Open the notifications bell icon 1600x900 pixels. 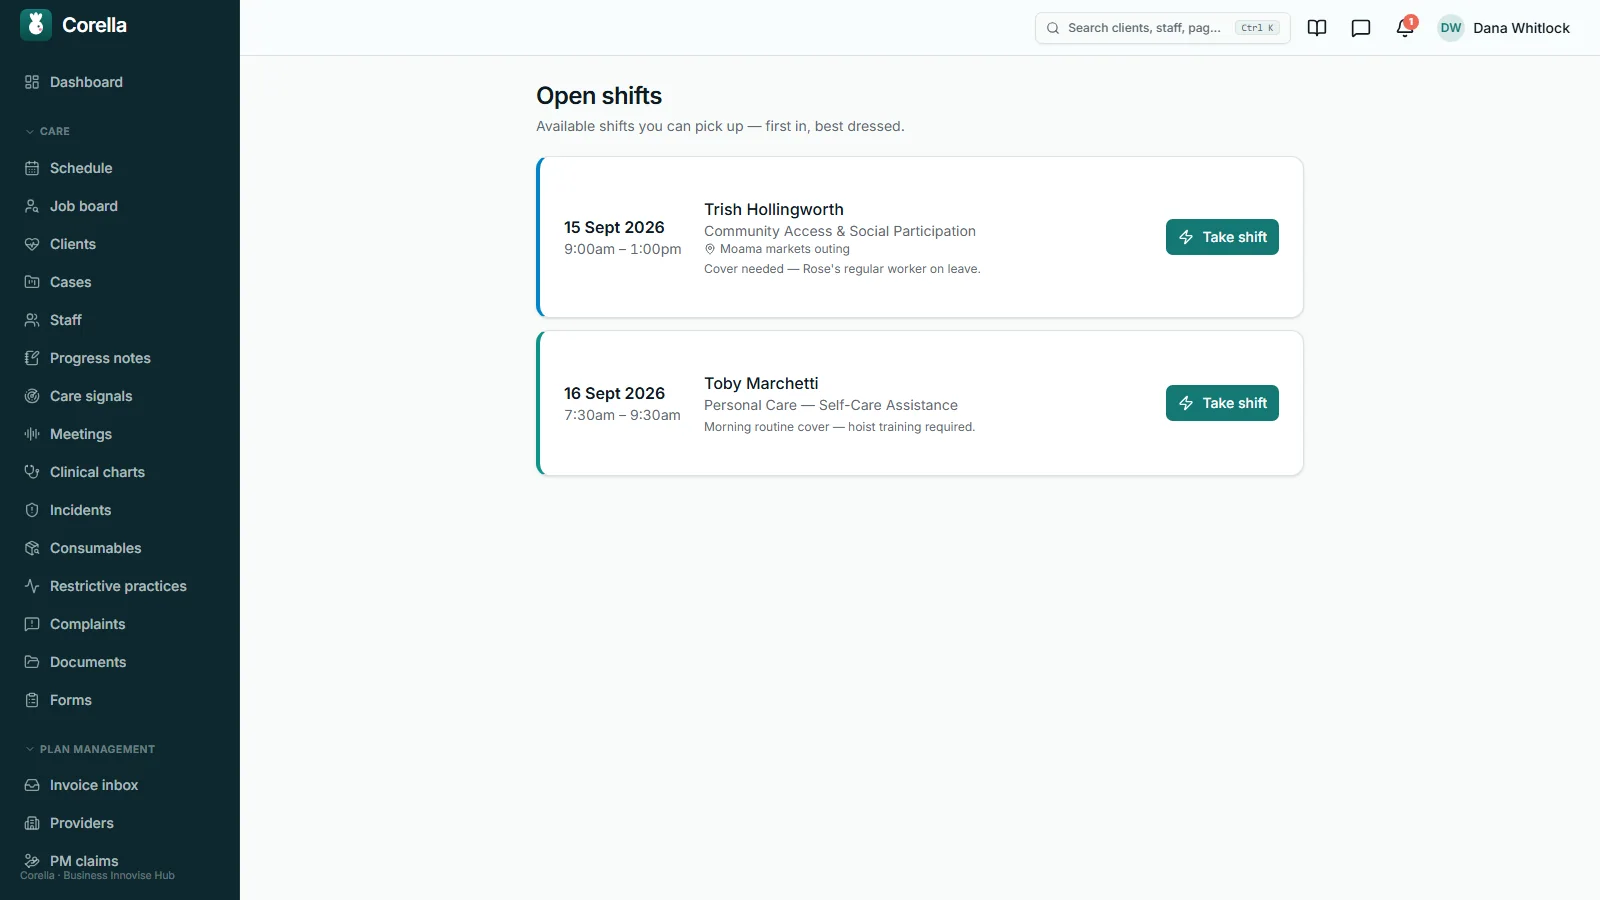1405,28
